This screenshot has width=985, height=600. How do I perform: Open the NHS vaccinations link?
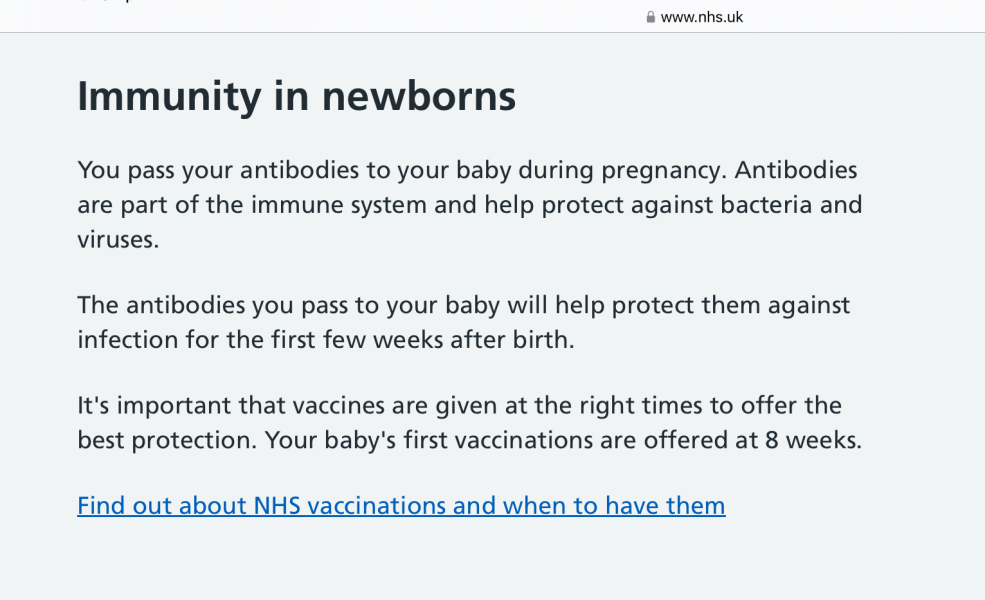tap(400, 506)
